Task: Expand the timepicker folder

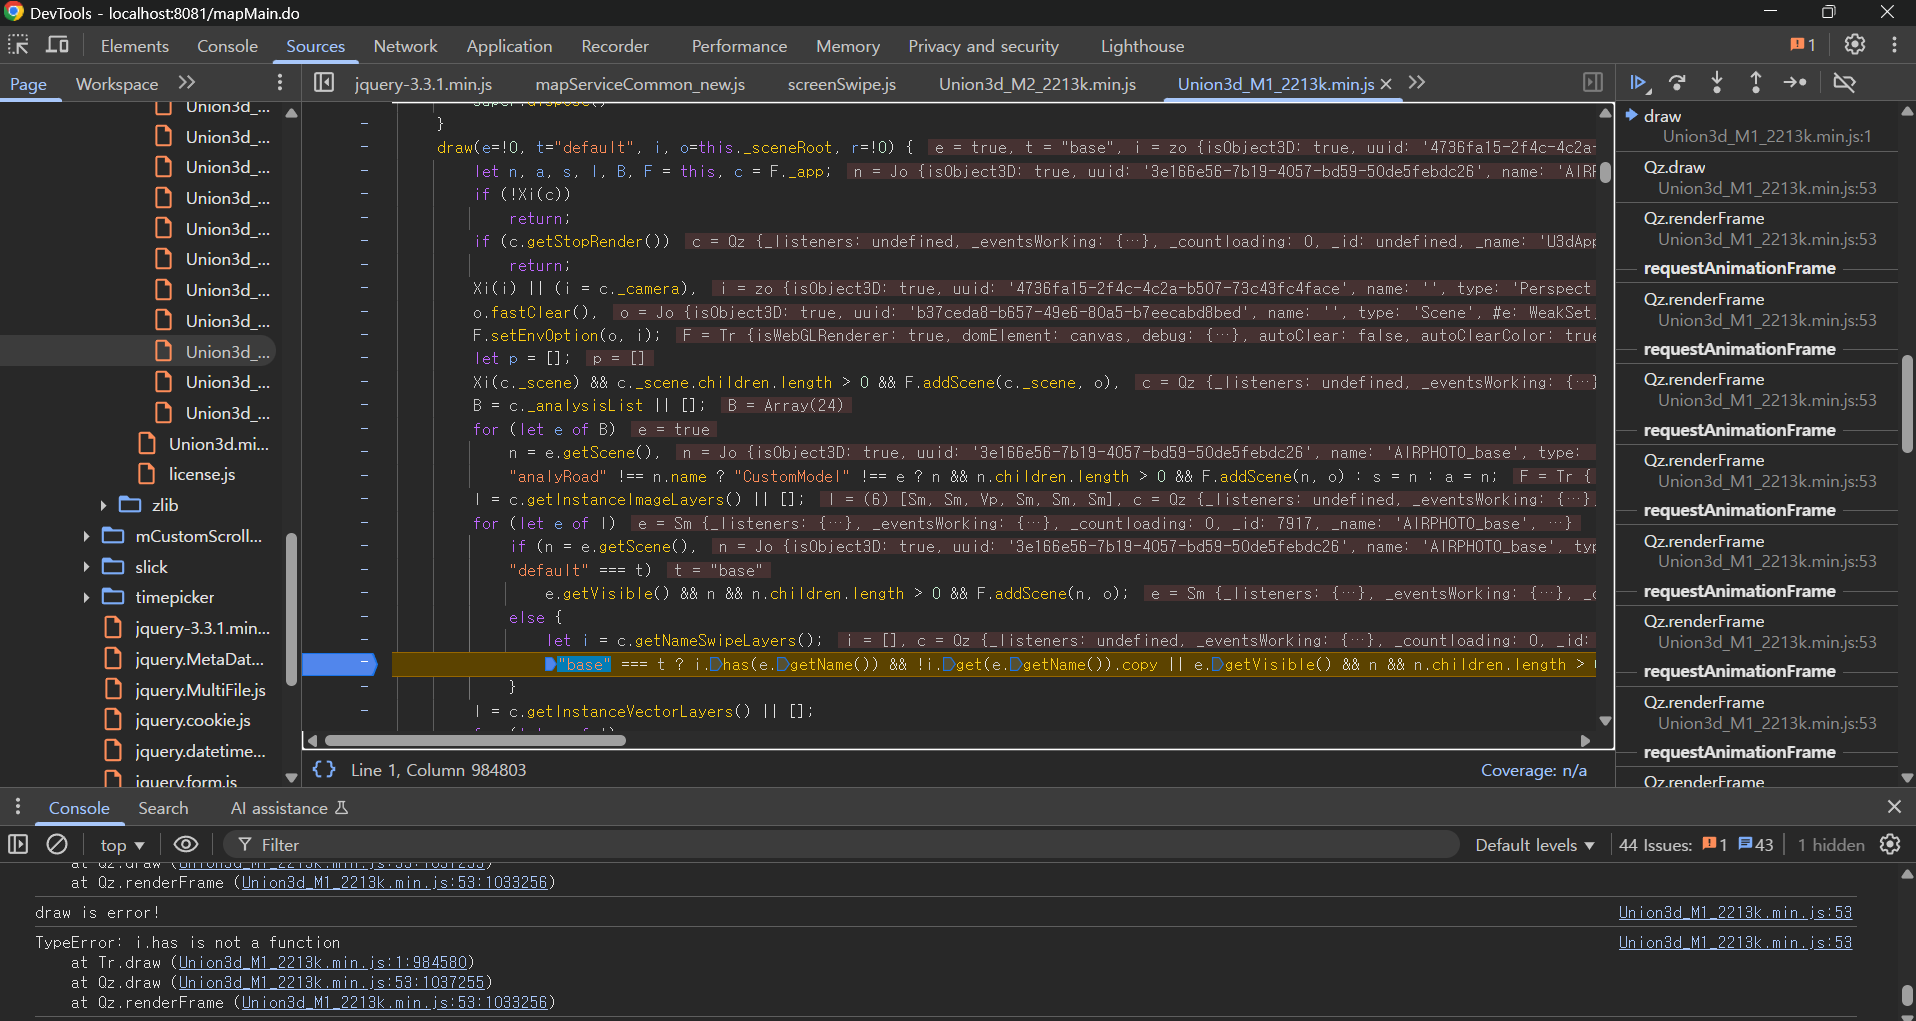Action: [x=86, y=598]
